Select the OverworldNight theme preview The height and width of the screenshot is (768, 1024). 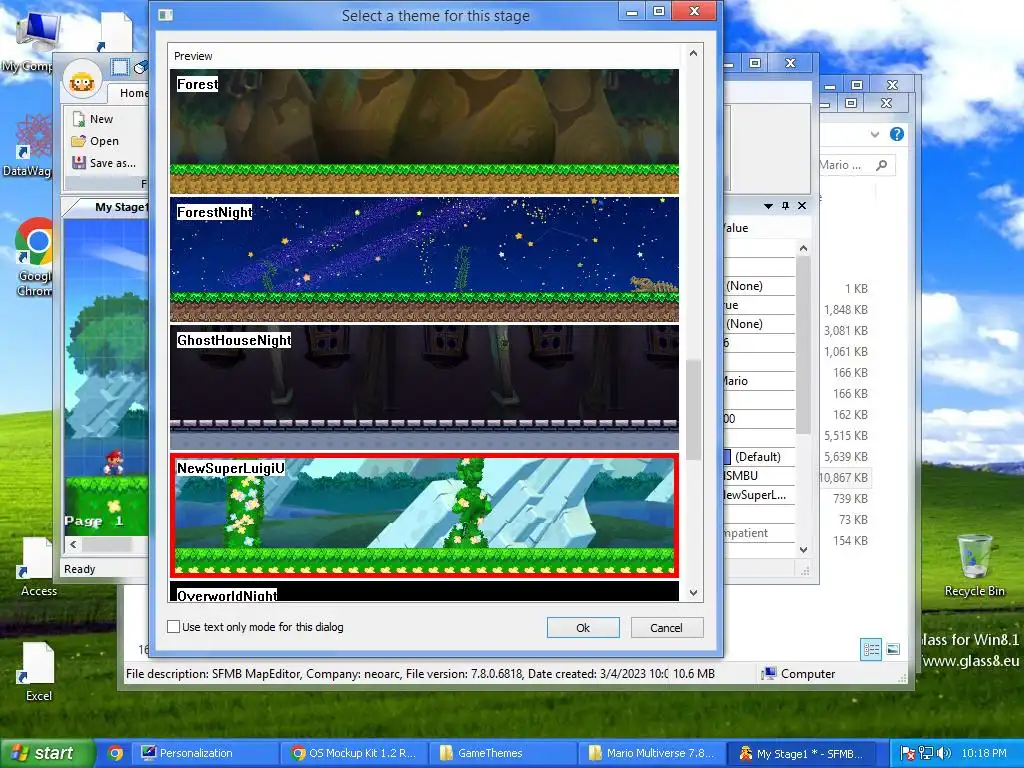[x=424, y=592]
